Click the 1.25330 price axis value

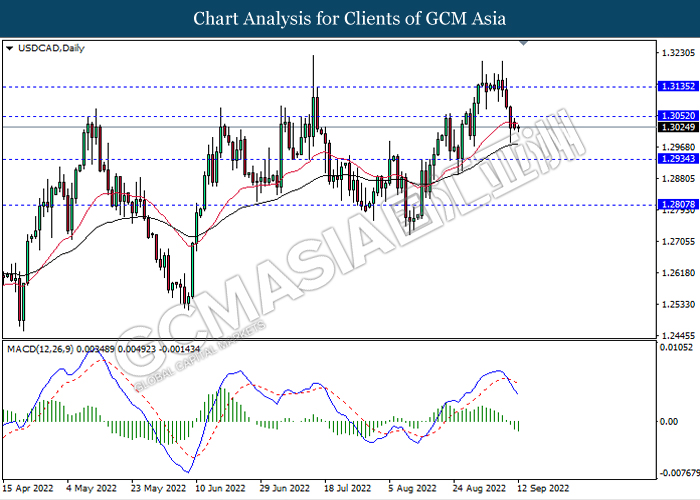pyautogui.click(x=678, y=304)
